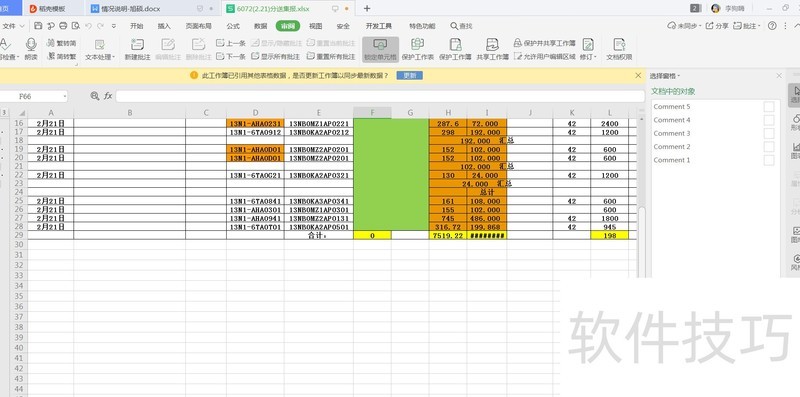The height and width of the screenshot is (397, 800).
Task: Click the 锁定单元格 lock cell icon
Action: click(x=380, y=44)
